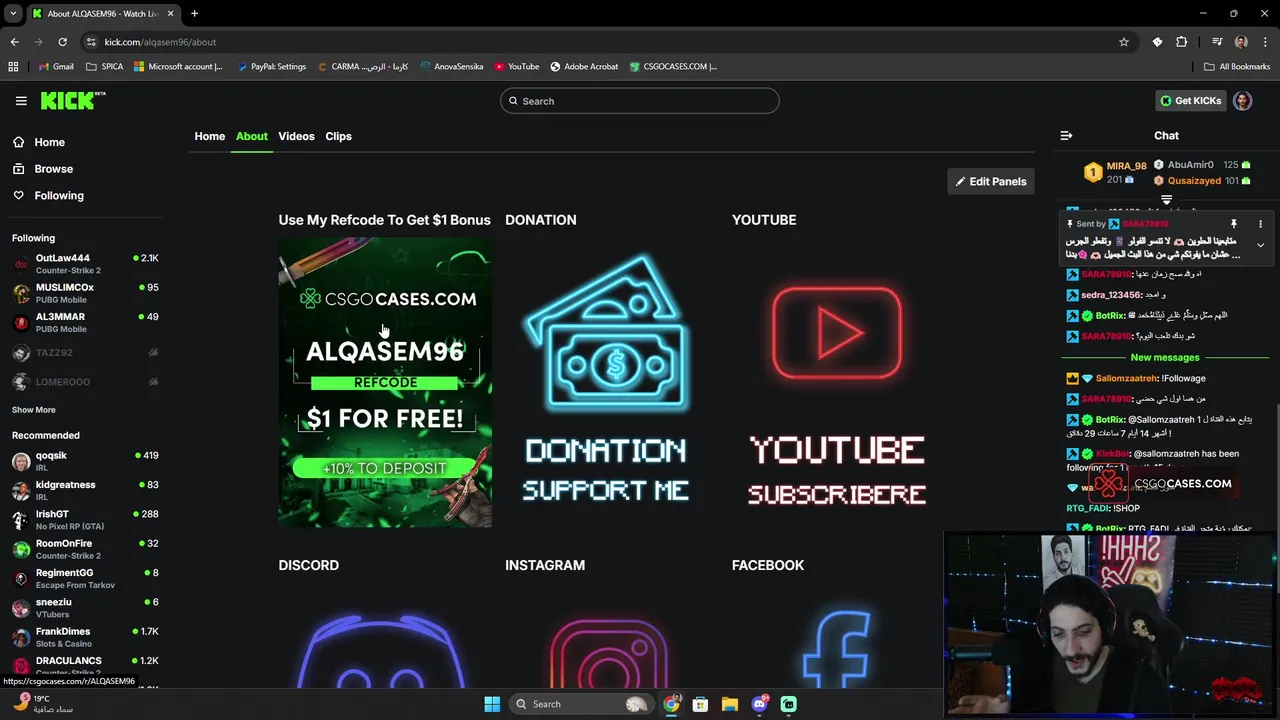Click the CSGOCASES refcode banner

(385, 382)
